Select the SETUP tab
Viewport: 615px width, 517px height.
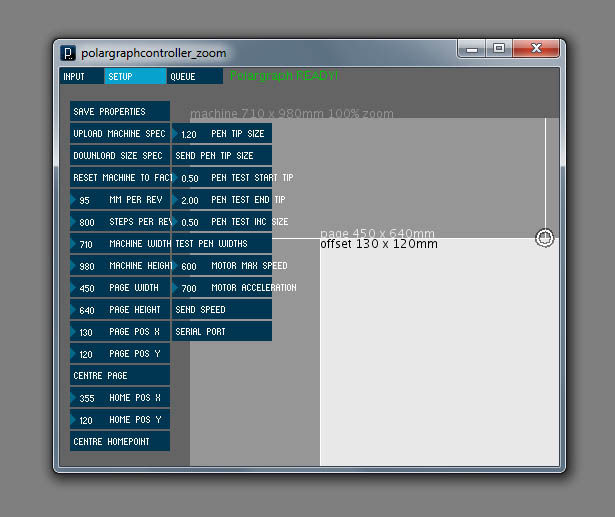point(135,76)
